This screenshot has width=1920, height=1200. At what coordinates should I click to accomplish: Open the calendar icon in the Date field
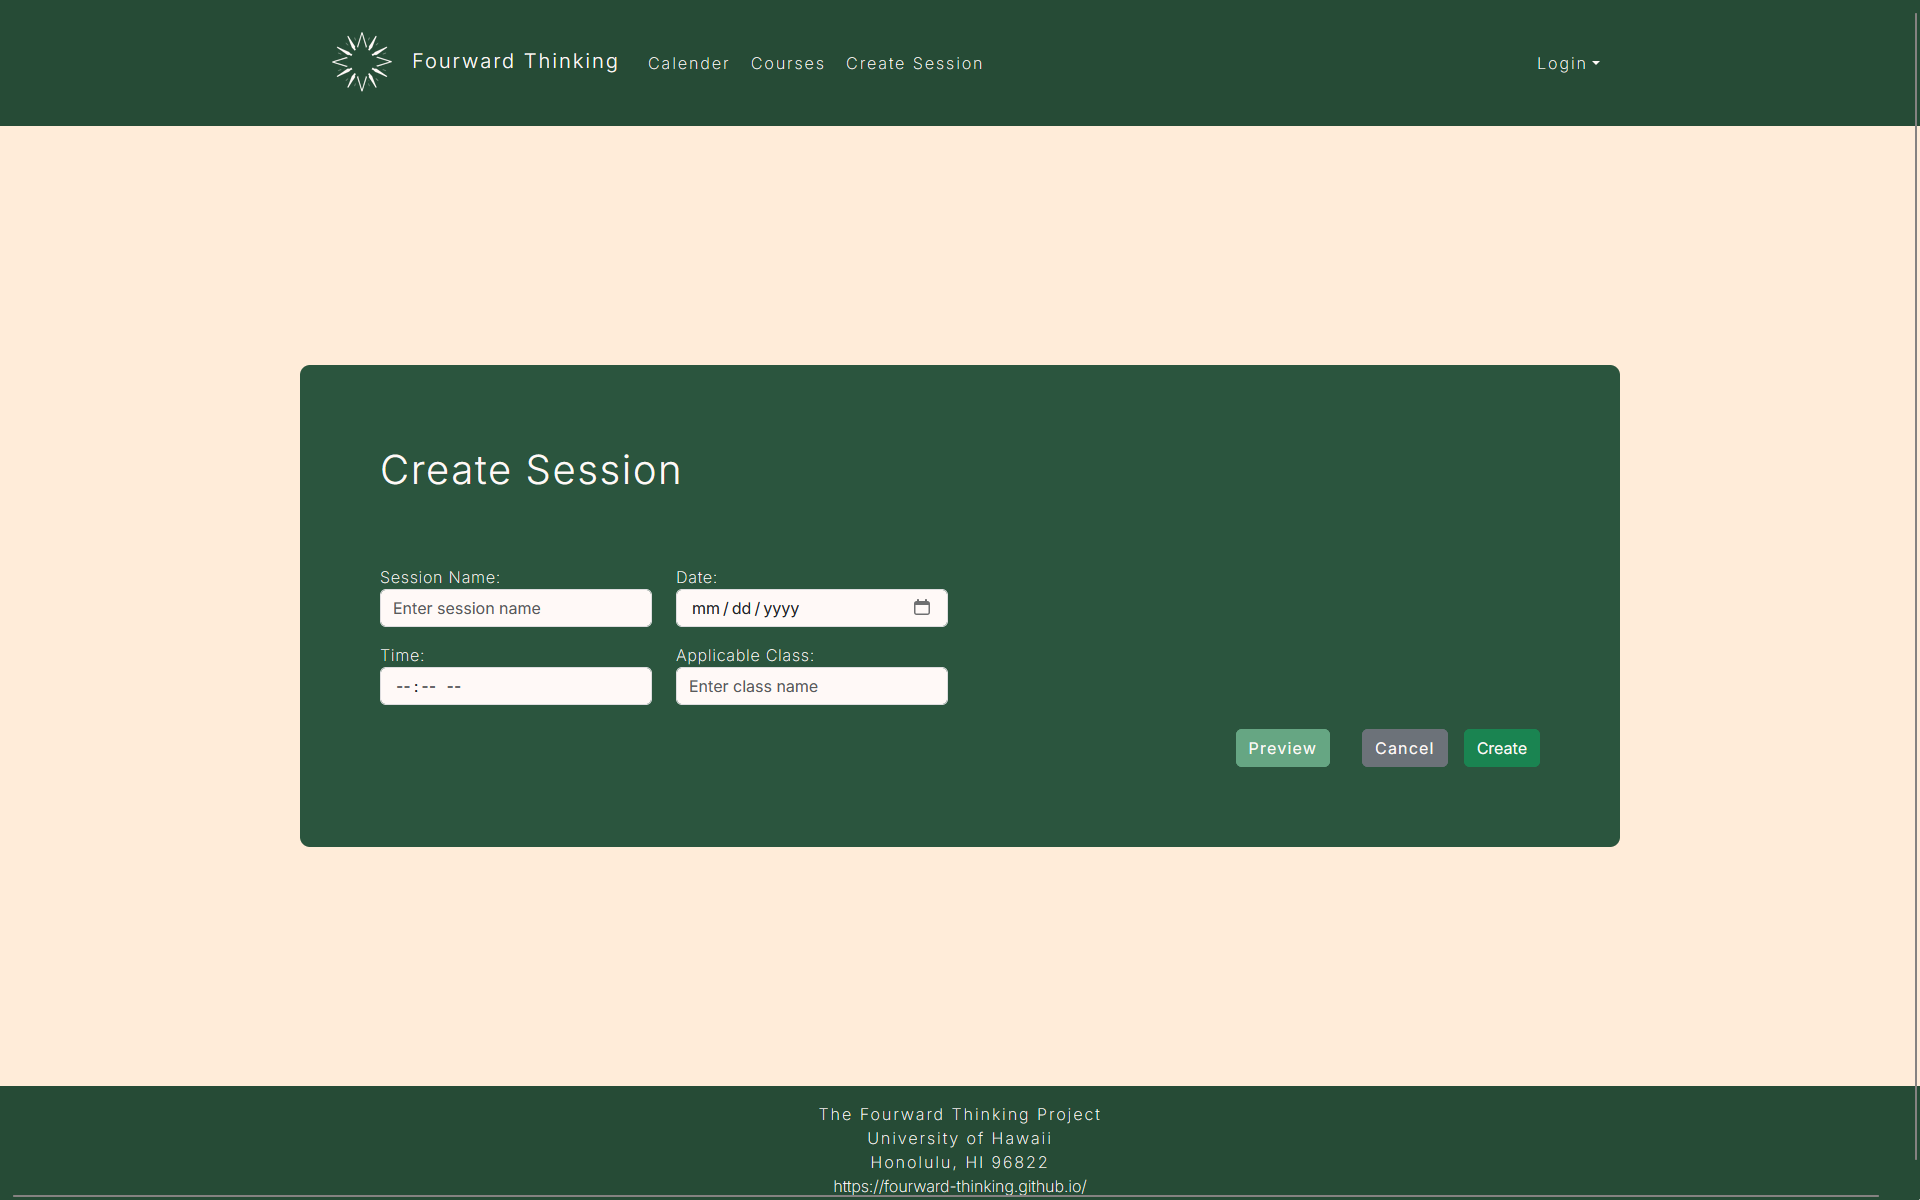pyautogui.click(x=922, y=607)
